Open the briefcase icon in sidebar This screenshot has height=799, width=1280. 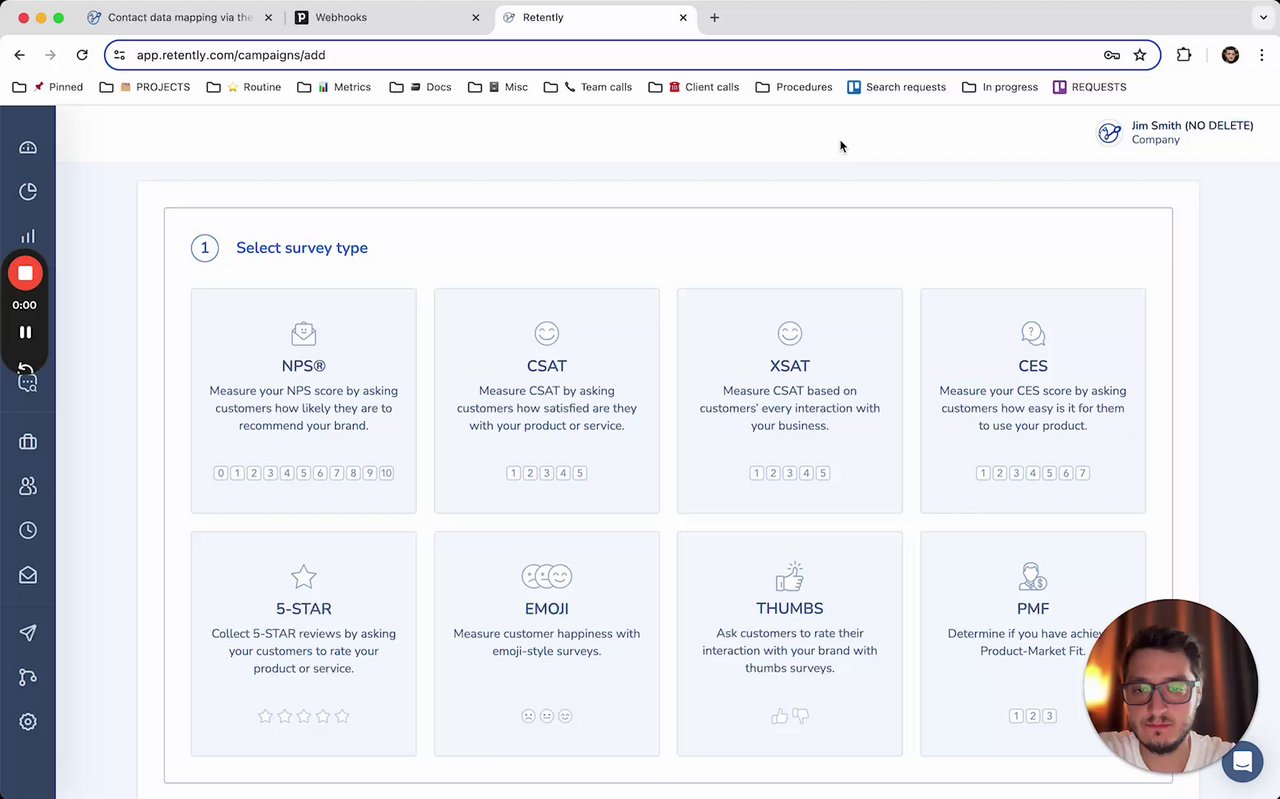[x=28, y=442]
